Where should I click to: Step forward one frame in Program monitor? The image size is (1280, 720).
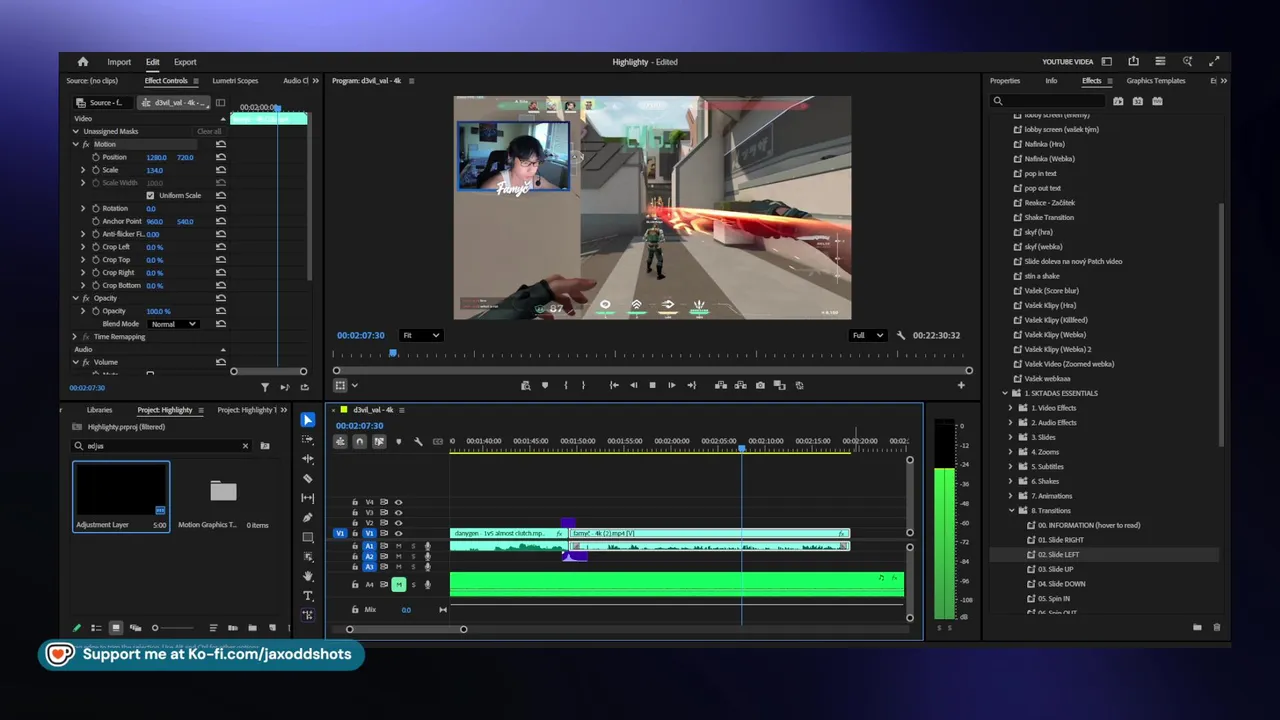click(x=671, y=385)
